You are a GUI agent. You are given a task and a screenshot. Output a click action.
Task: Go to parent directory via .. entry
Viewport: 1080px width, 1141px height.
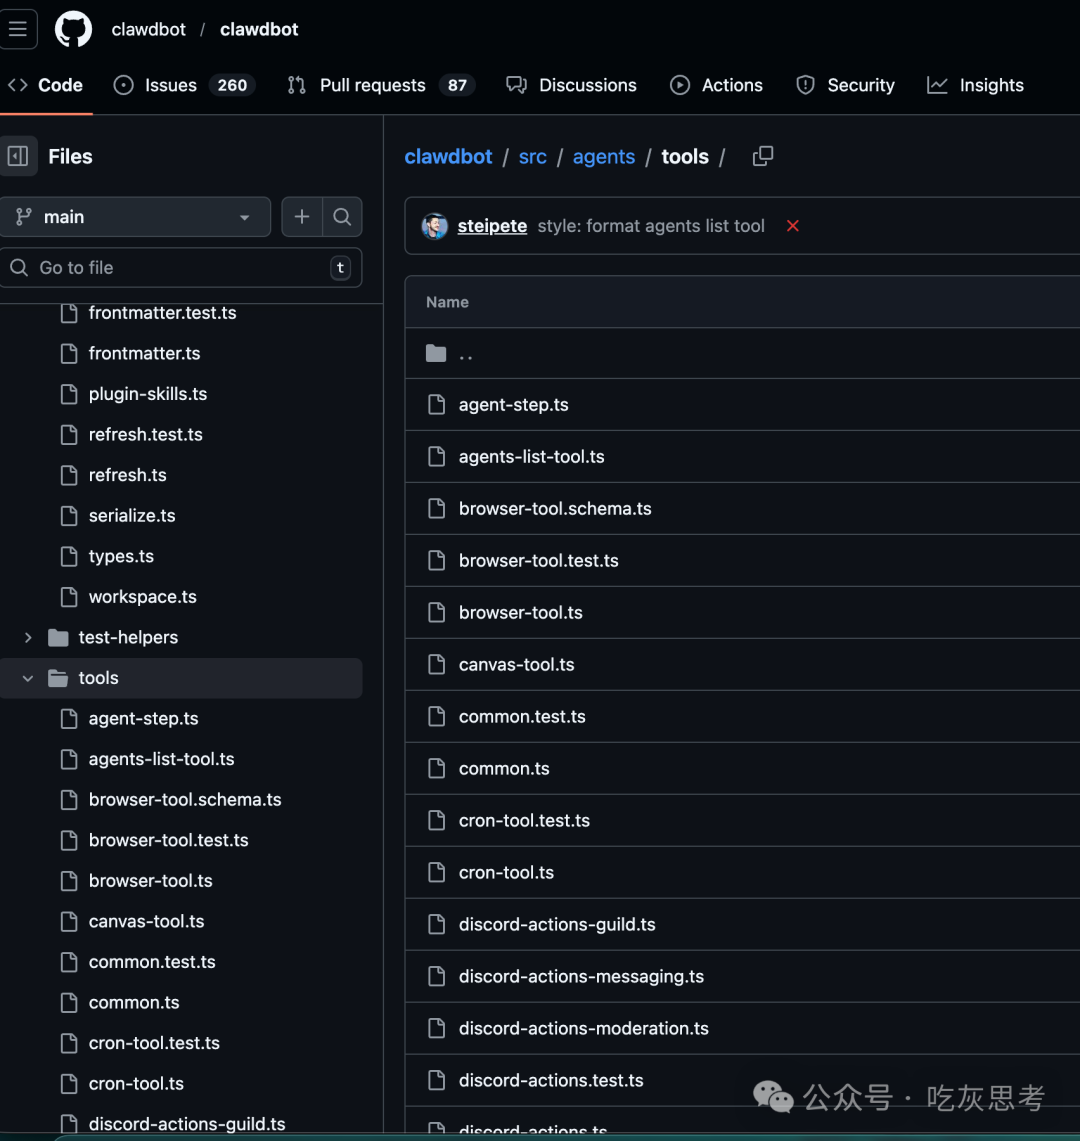[465, 353]
